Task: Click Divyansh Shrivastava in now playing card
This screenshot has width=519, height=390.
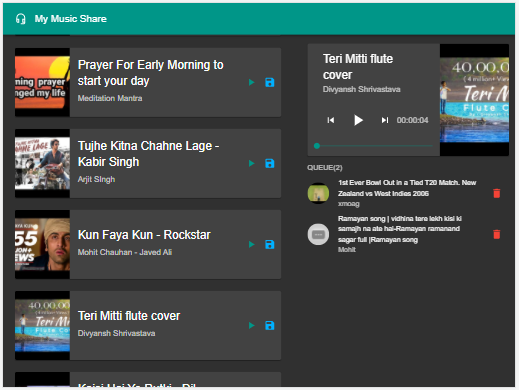Action: tap(362, 89)
